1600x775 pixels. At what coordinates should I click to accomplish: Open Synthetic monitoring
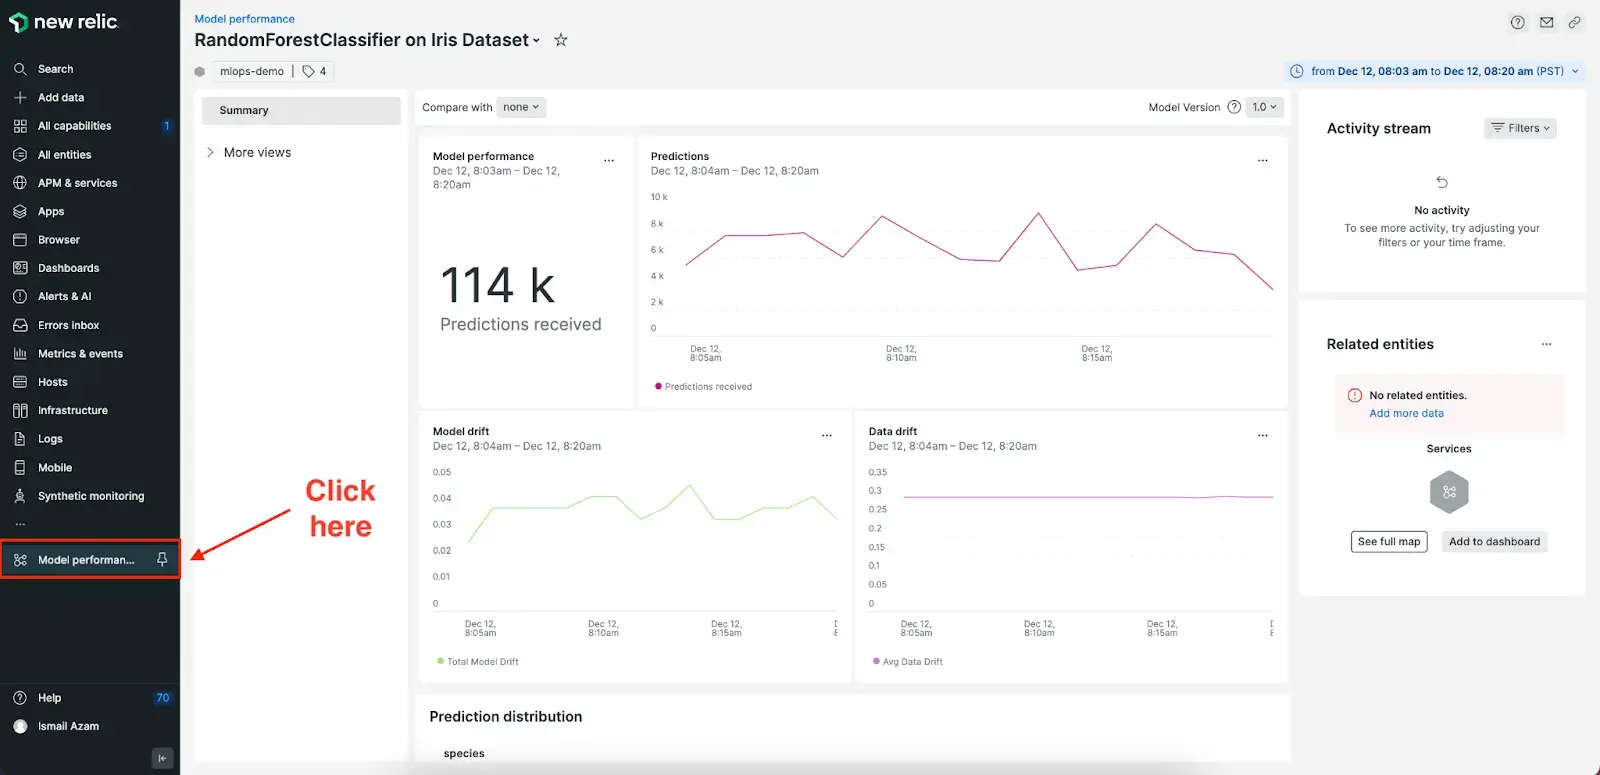[91, 496]
